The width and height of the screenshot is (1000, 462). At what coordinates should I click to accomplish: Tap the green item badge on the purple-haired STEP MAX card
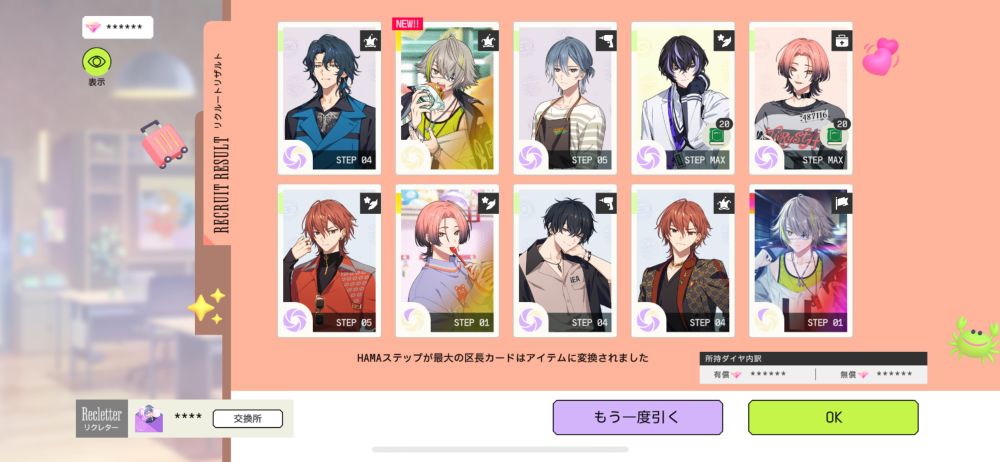[719, 135]
